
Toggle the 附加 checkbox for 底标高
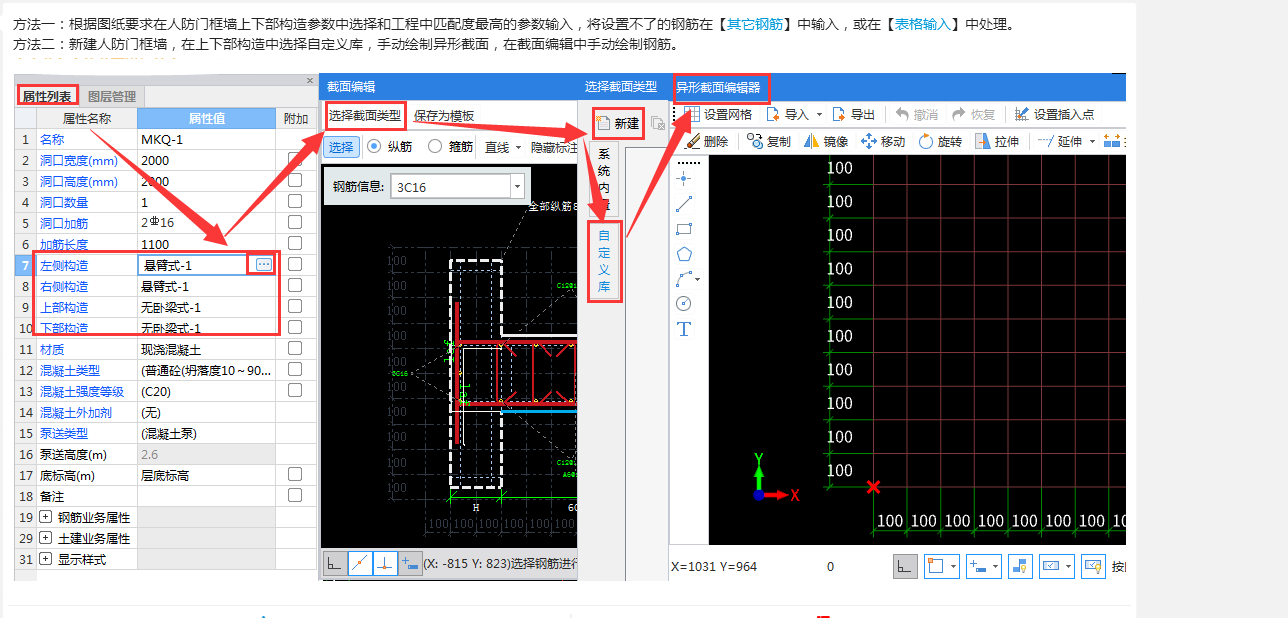pos(295,475)
